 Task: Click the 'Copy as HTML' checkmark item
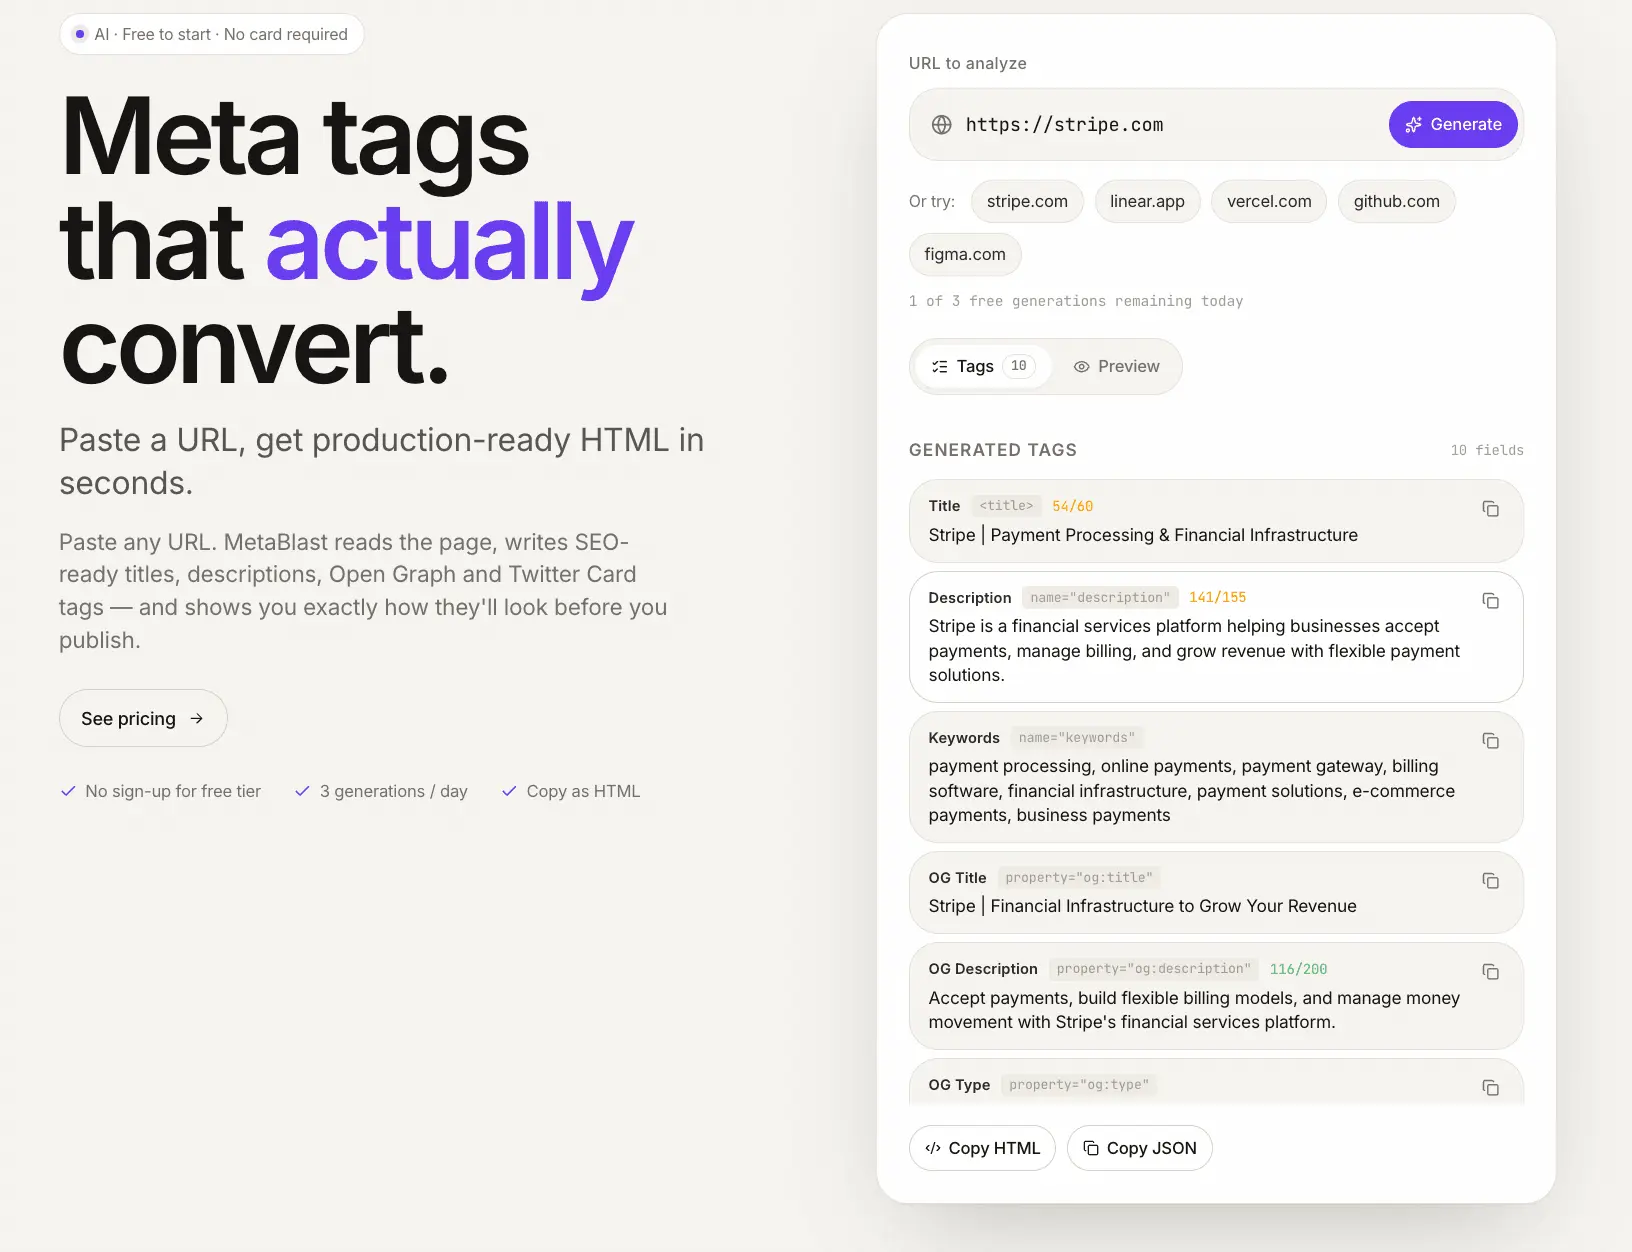570,791
